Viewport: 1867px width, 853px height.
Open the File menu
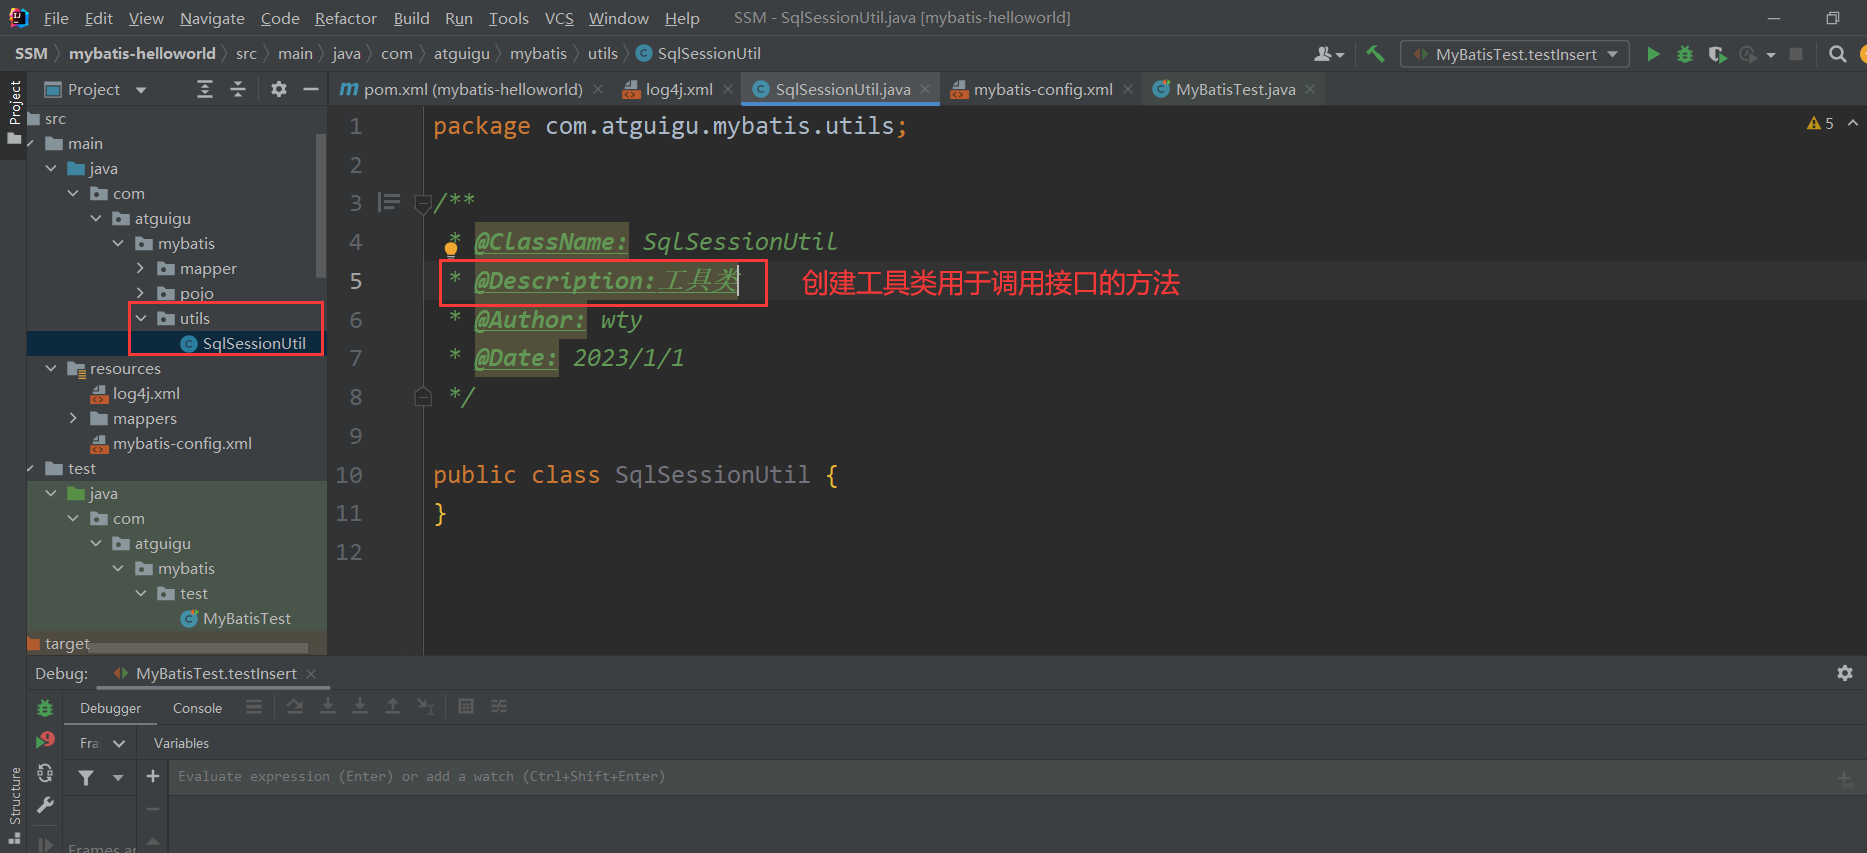click(x=57, y=18)
